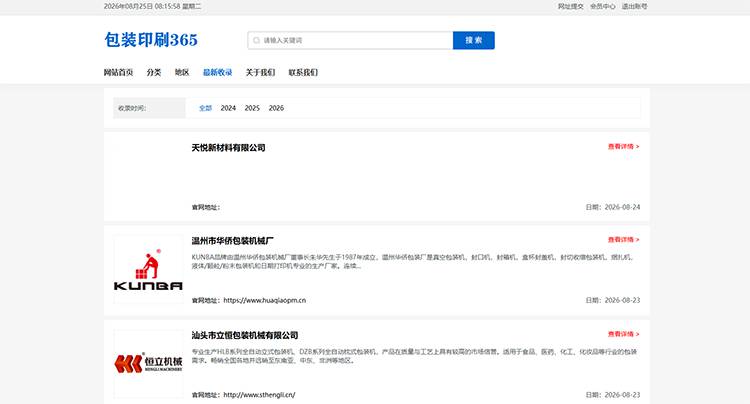Filter listings by year 2024

coord(228,108)
